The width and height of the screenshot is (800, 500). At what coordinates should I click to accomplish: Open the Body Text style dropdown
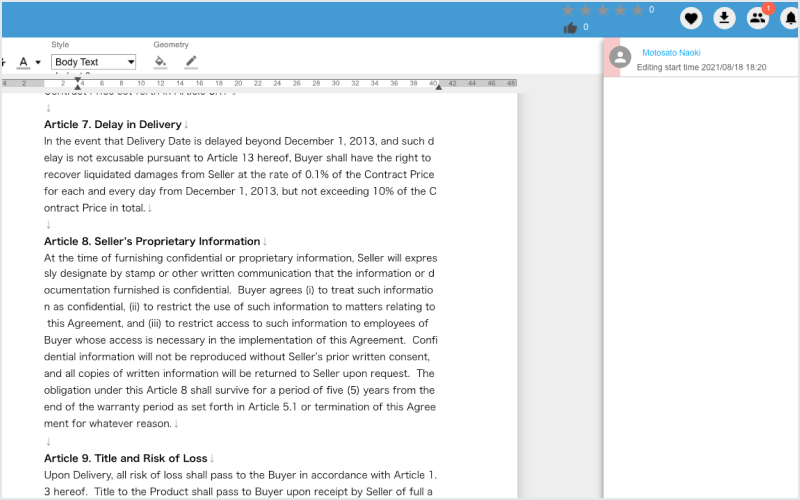93,62
